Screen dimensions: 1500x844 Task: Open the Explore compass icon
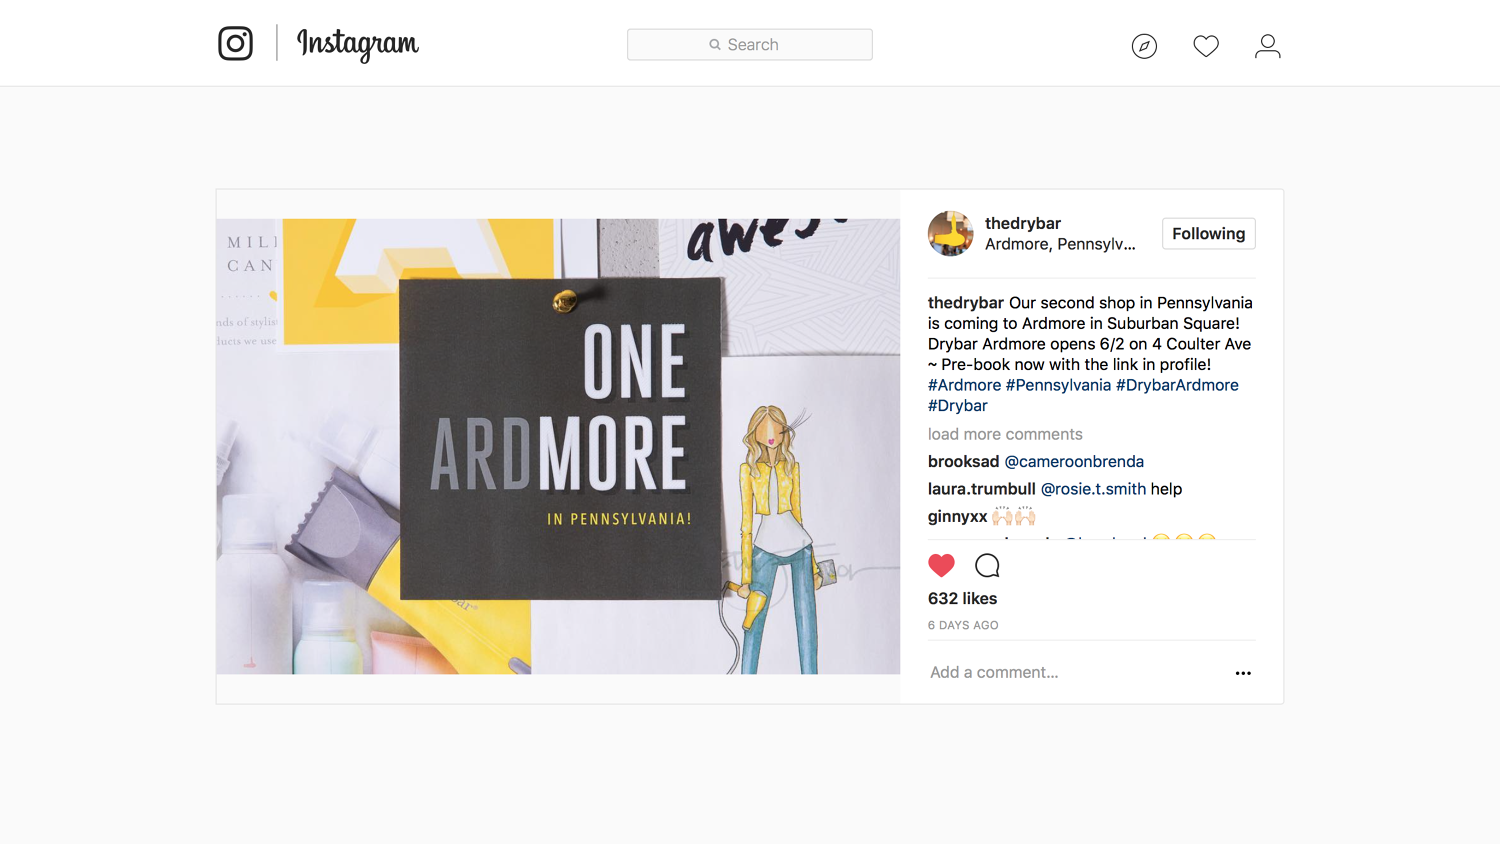pos(1144,46)
